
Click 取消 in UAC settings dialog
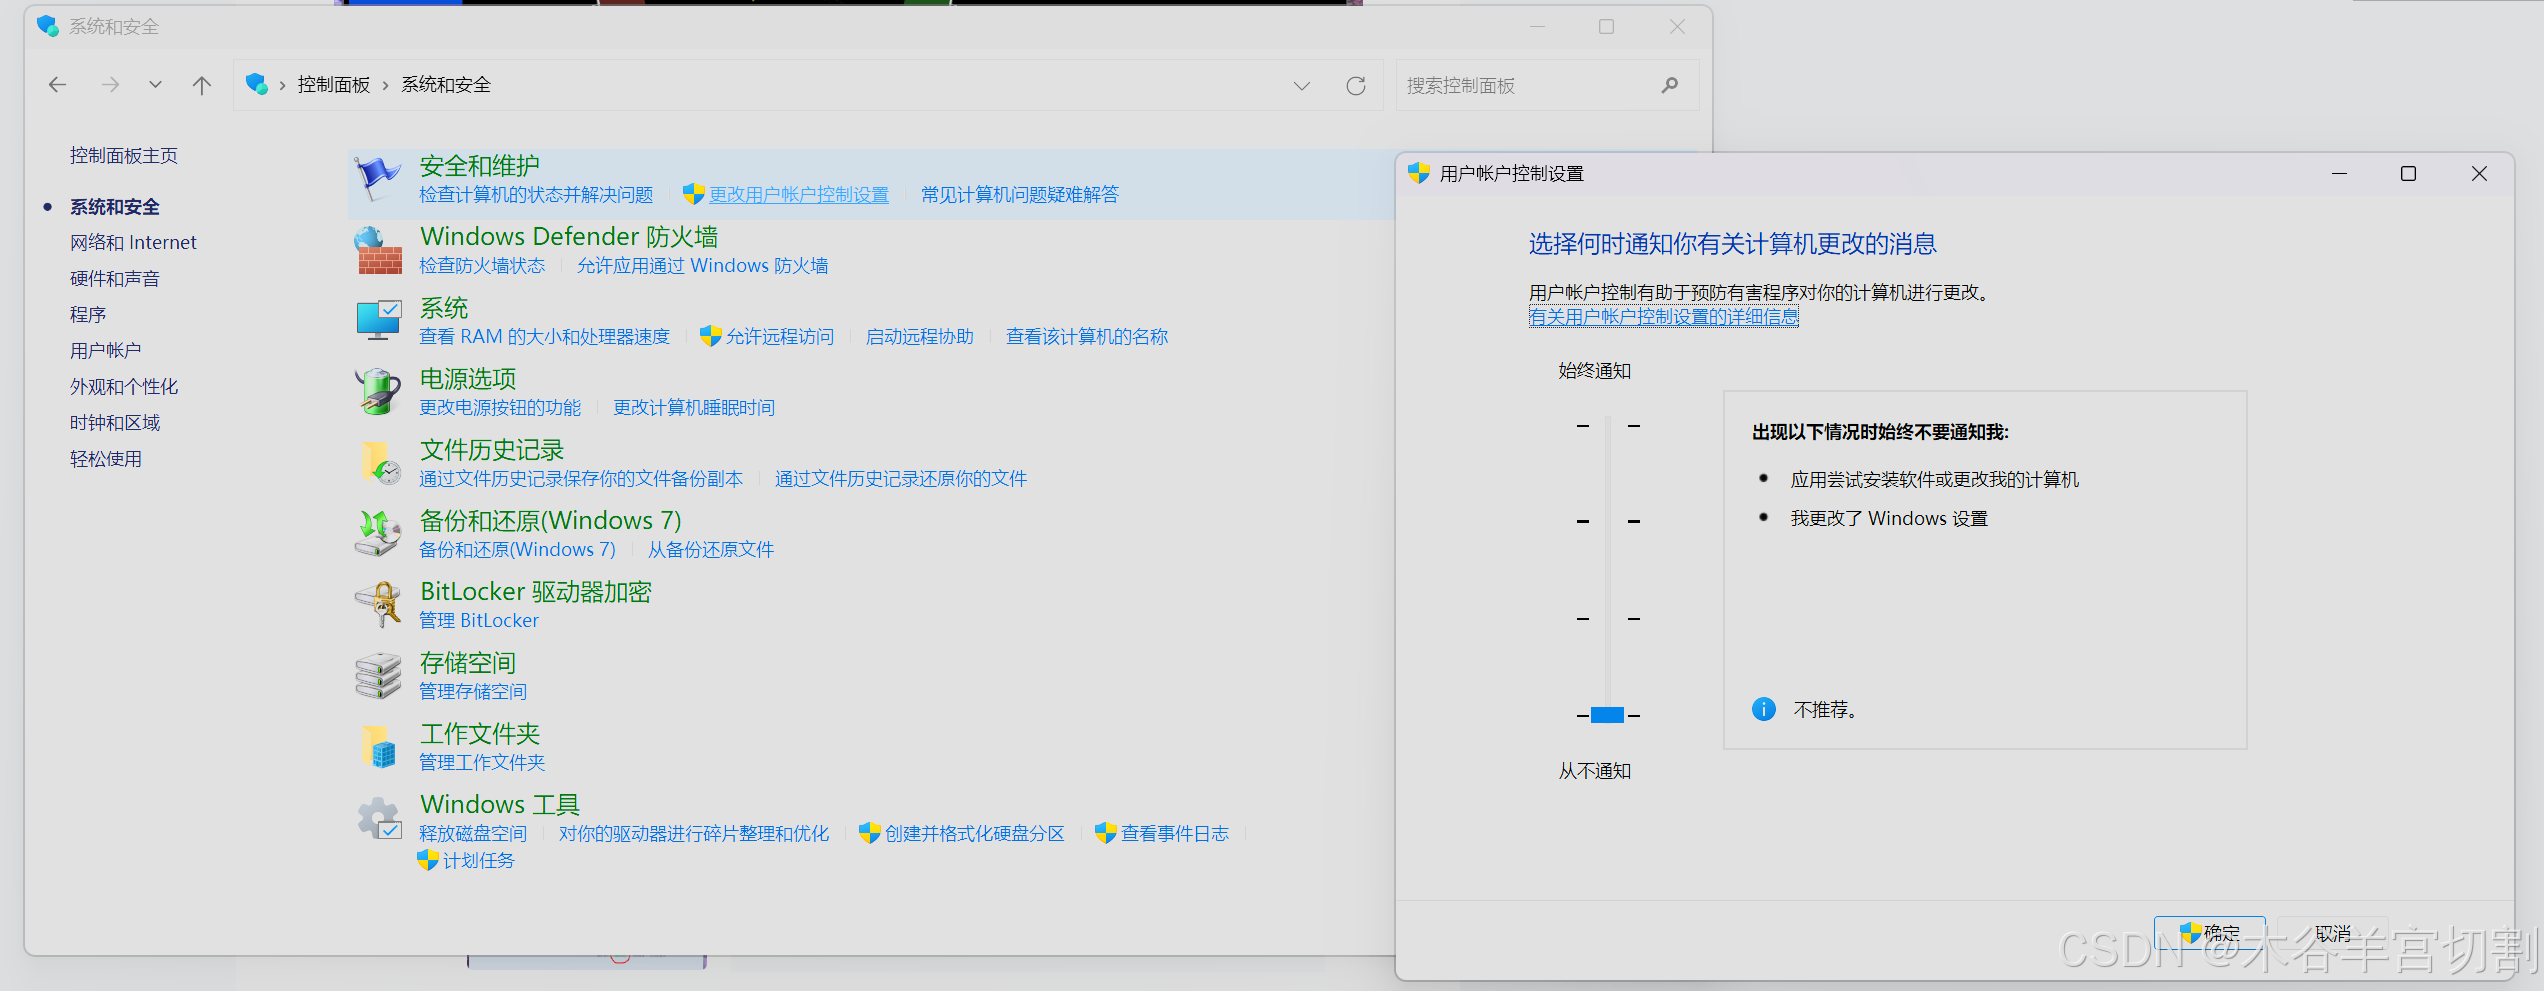pyautogui.click(x=2333, y=933)
